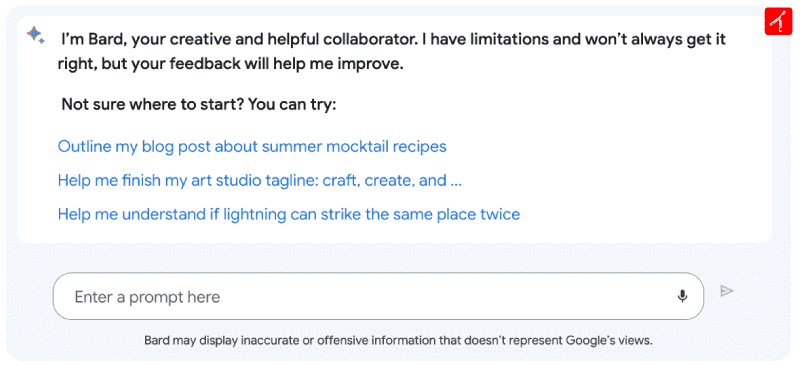
Task: Focus the 'Enter a prompt here' field
Action: pyautogui.click(x=378, y=297)
